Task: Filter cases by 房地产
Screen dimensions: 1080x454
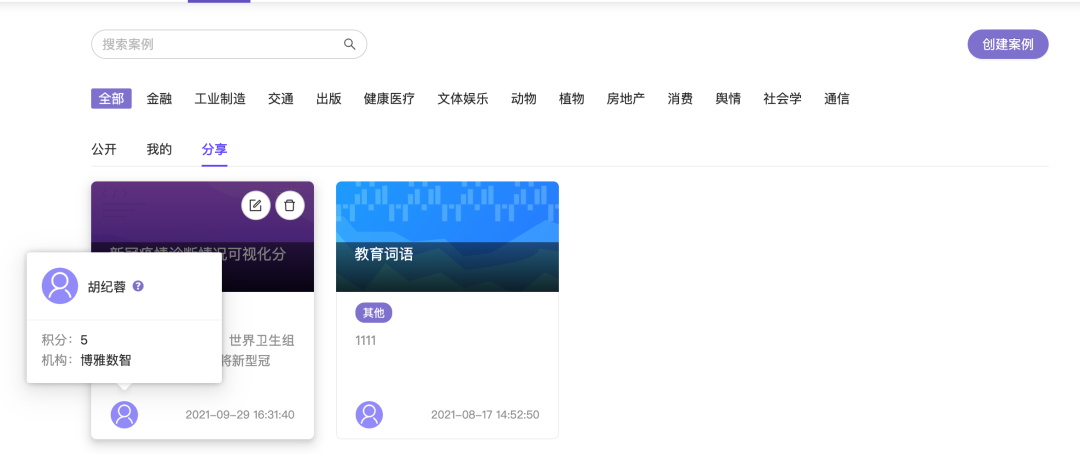Action: coord(625,99)
